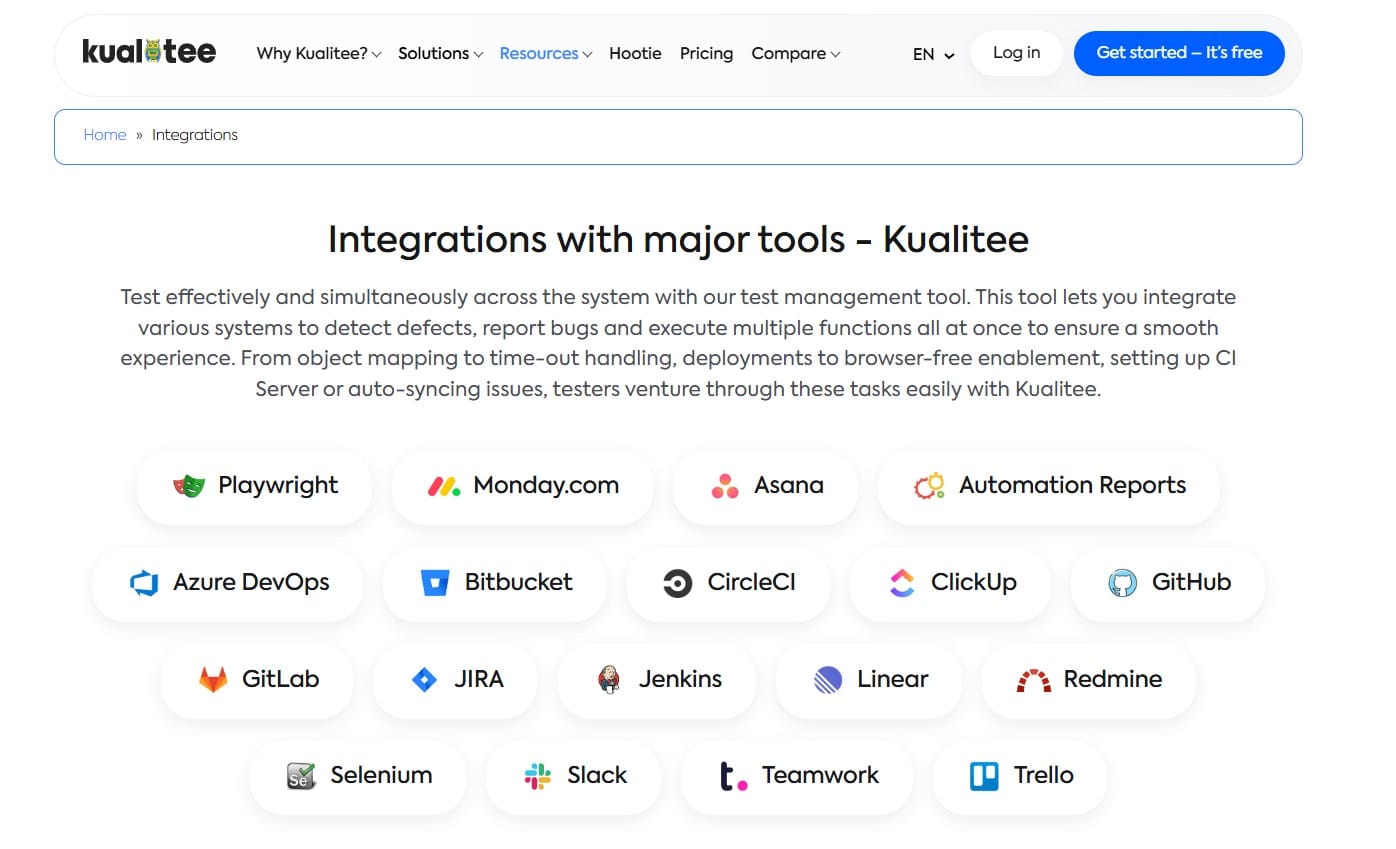
Task: Follow the Home breadcrumb link
Action: (x=105, y=135)
